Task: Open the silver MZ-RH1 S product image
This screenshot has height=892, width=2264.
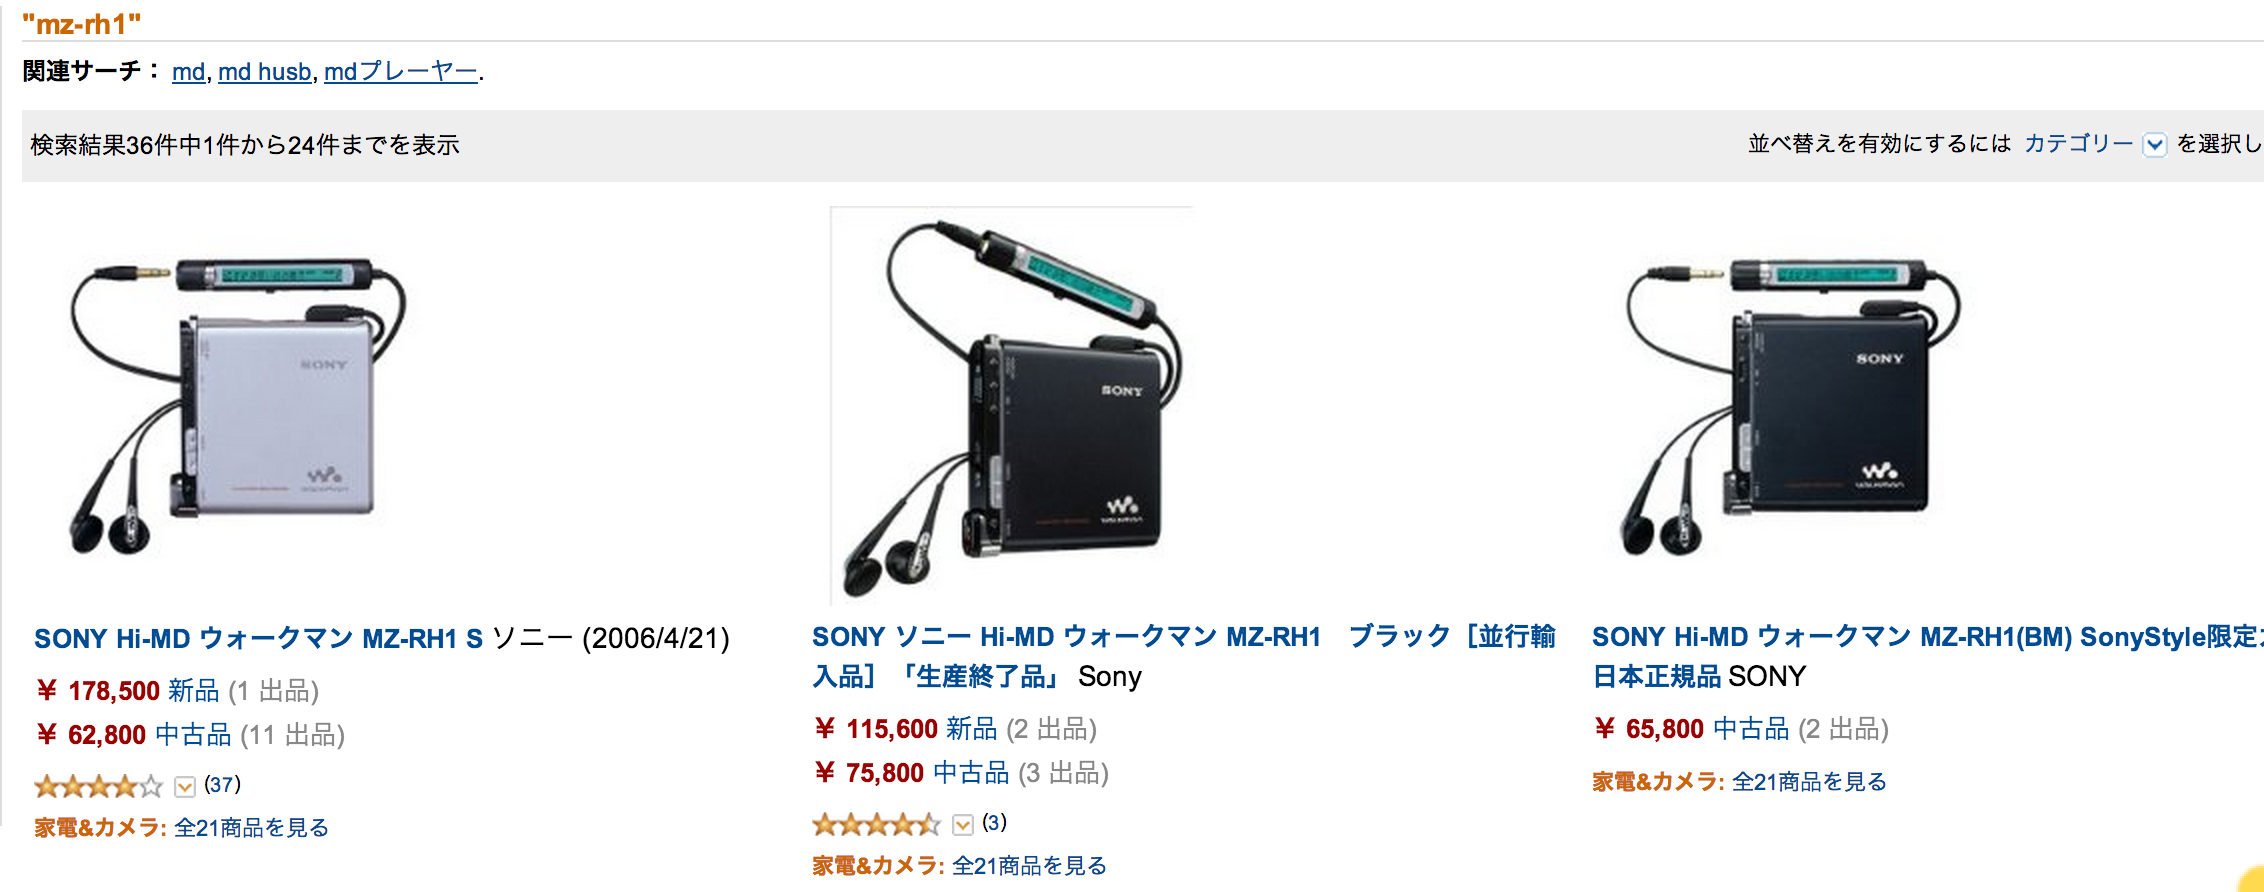Action: pyautogui.click(x=238, y=405)
